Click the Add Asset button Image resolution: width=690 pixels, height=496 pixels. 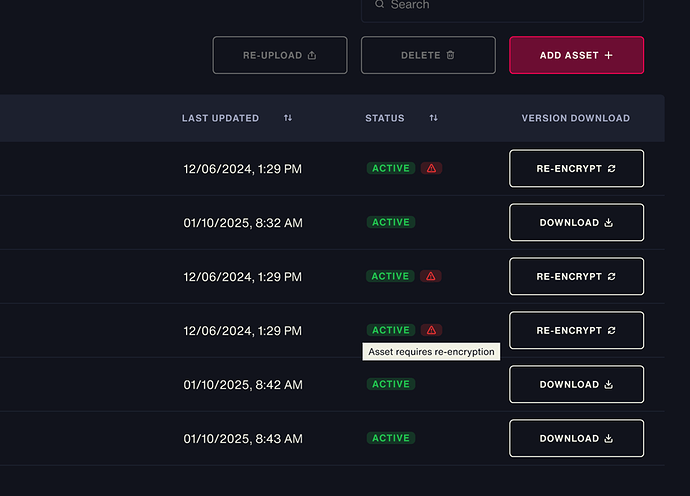point(576,55)
